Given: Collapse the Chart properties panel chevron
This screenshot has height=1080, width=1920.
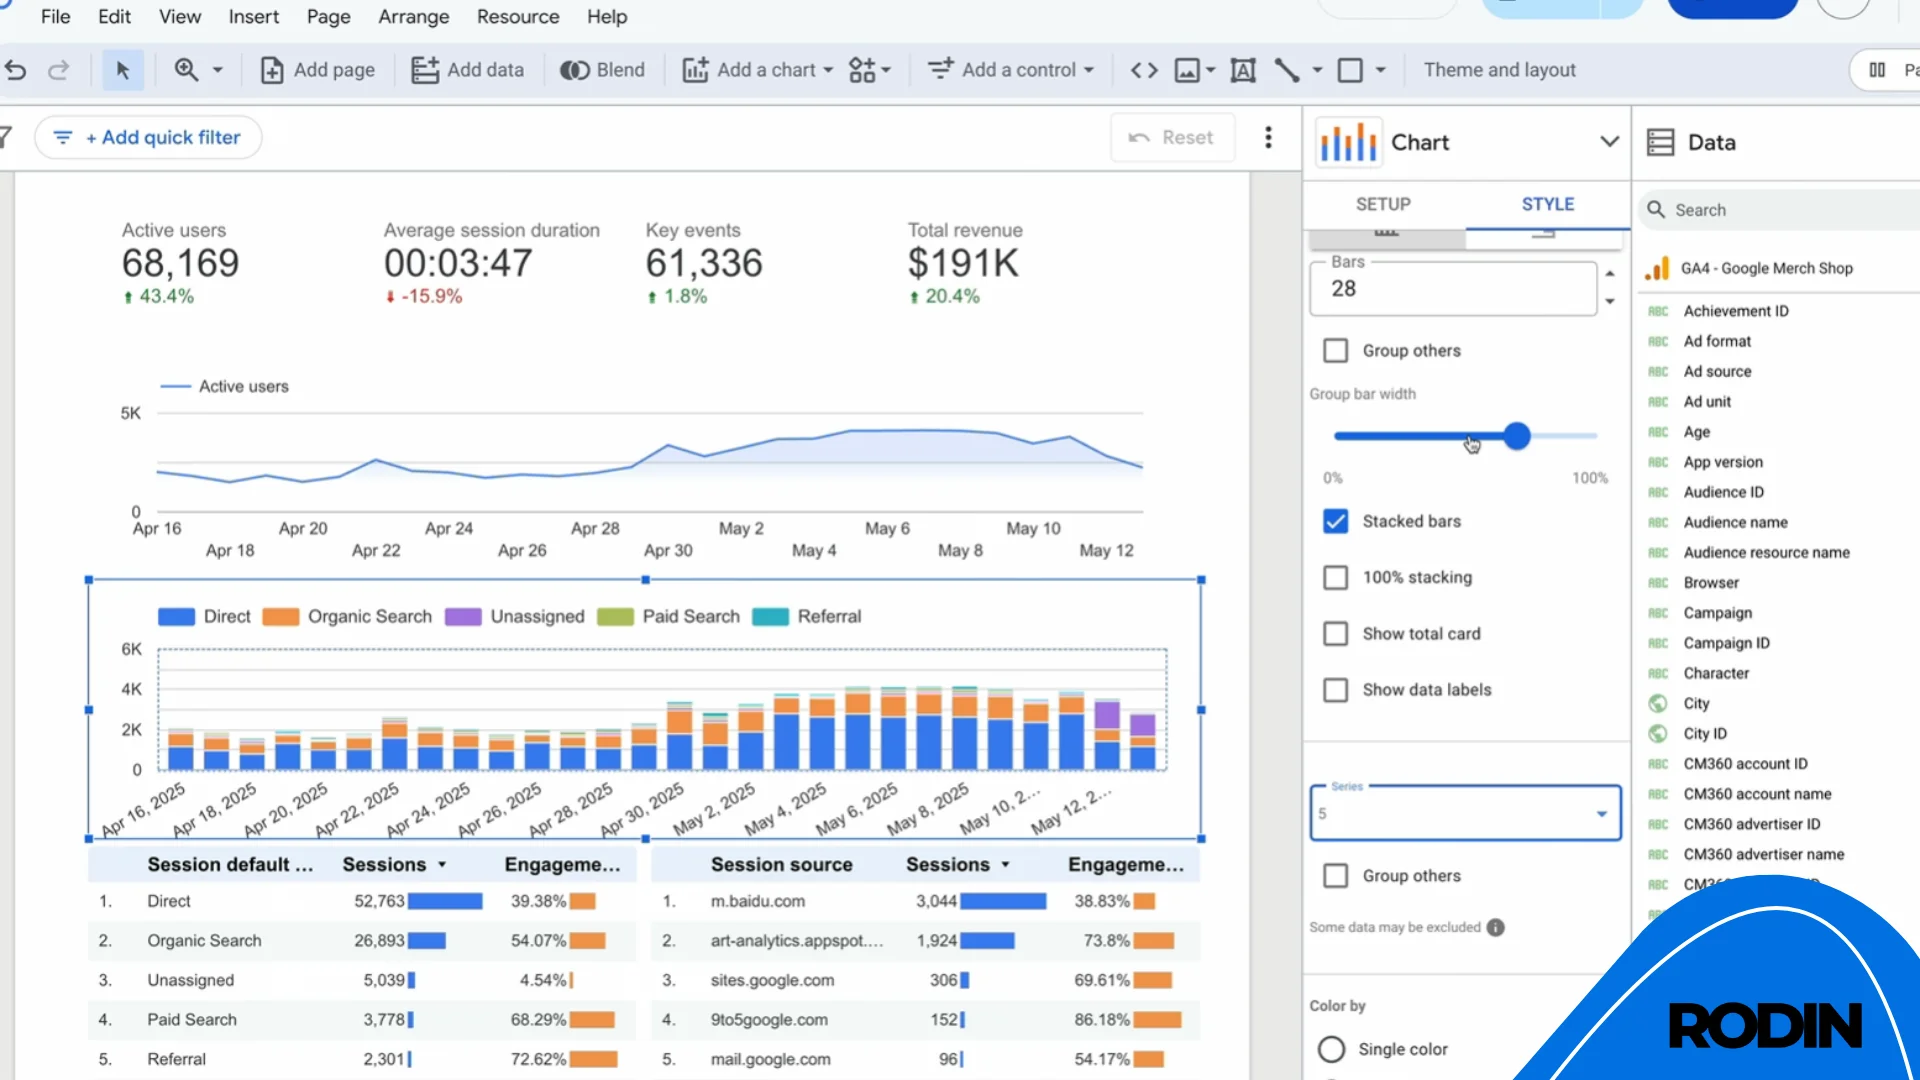Looking at the screenshot, I should click(x=1609, y=141).
